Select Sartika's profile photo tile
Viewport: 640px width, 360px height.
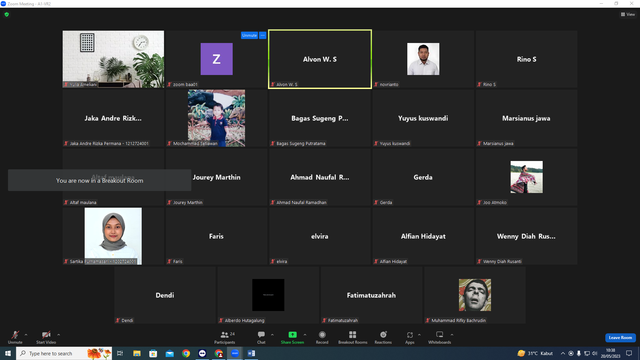113,236
